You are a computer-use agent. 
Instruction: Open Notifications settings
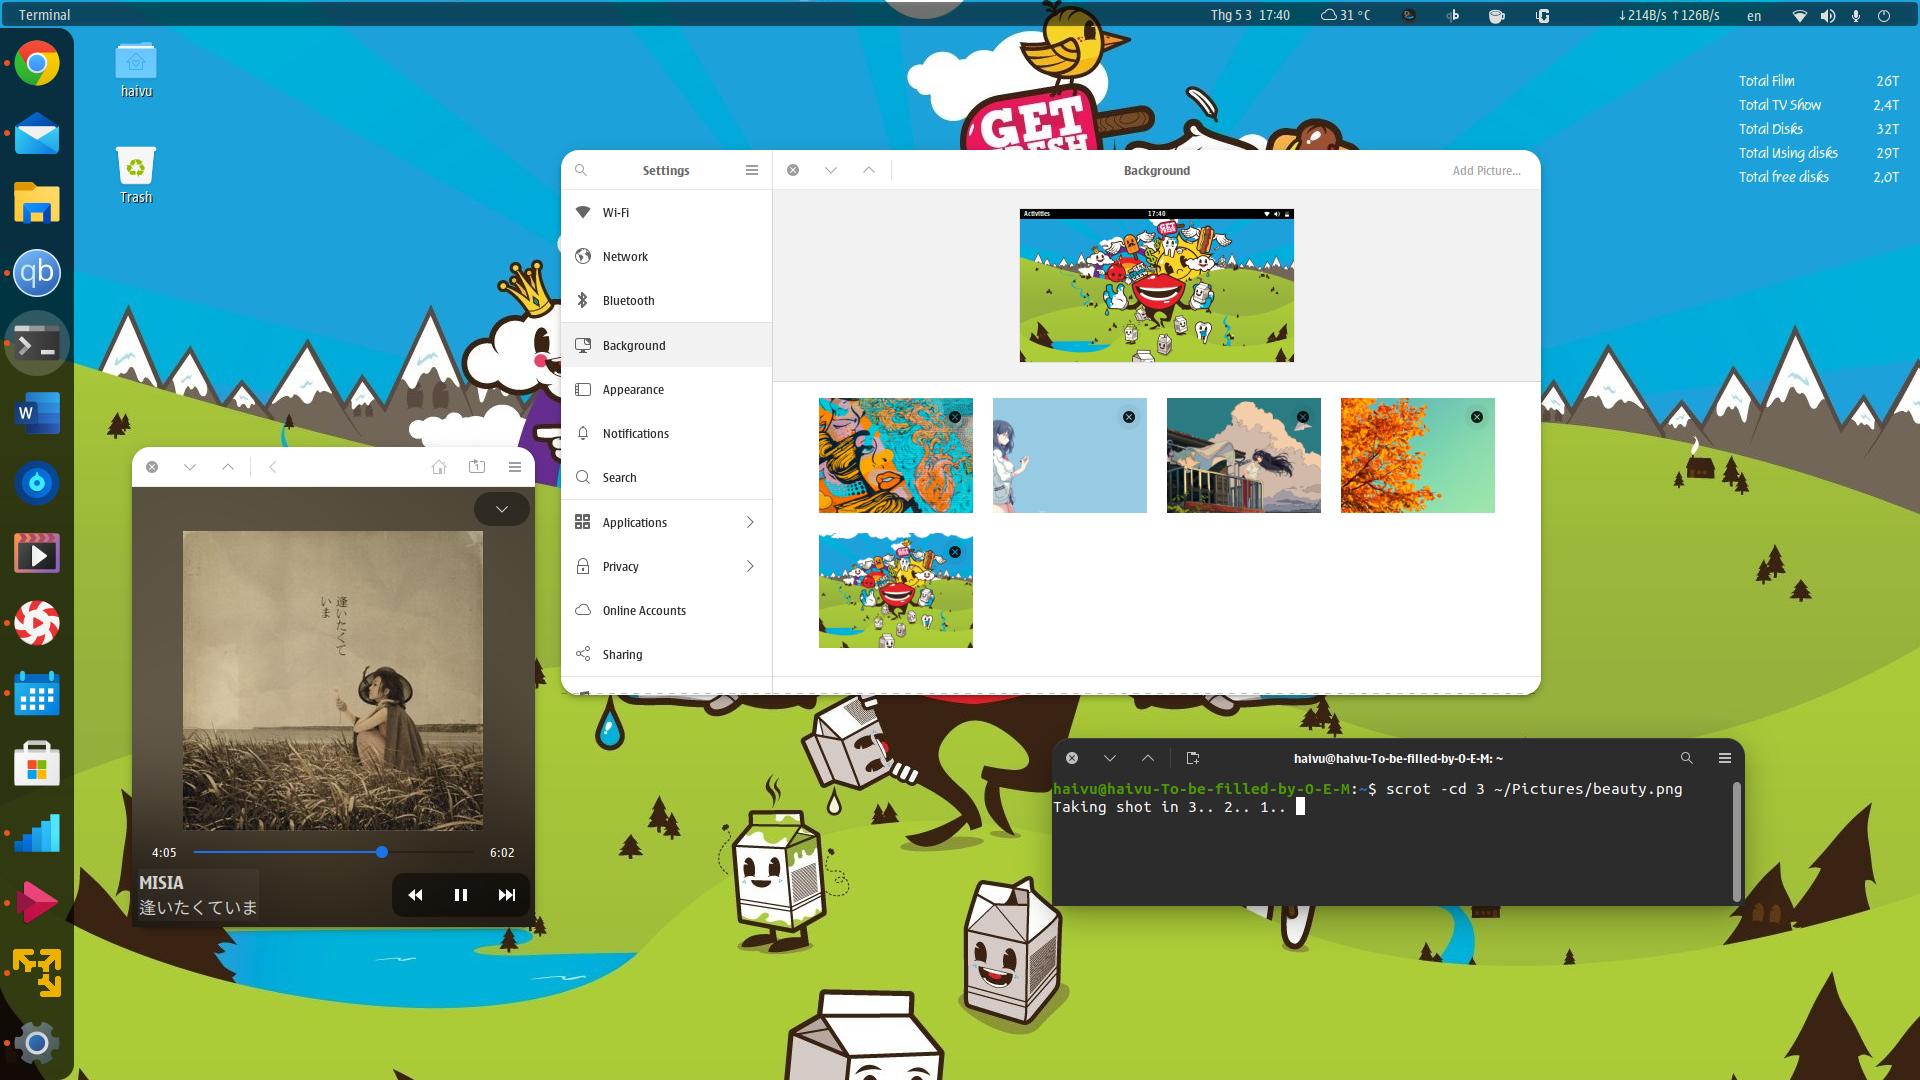point(667,433)
